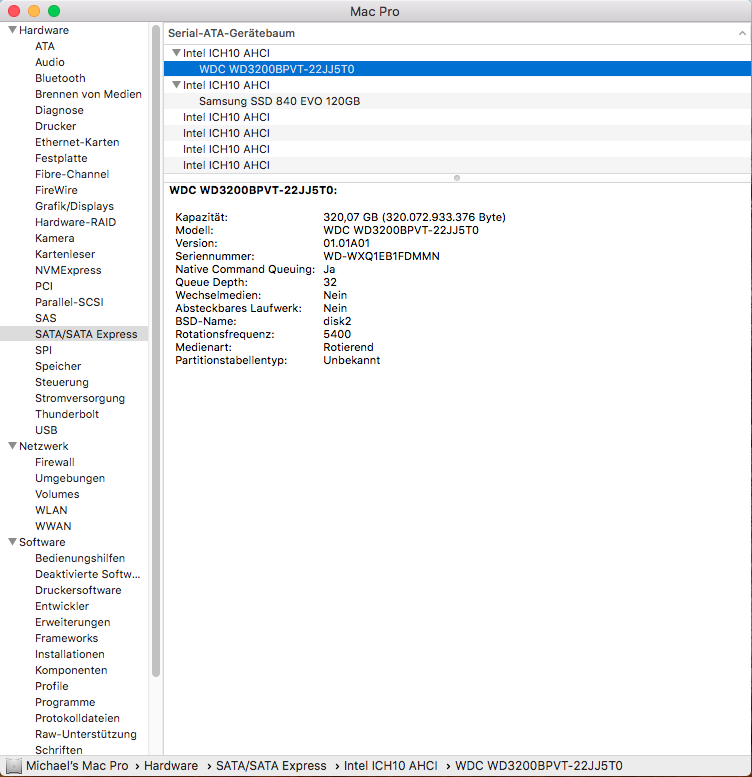
Task: Open Protokolldateien entry
Action: pyautogui.click(x=77, y=718)
